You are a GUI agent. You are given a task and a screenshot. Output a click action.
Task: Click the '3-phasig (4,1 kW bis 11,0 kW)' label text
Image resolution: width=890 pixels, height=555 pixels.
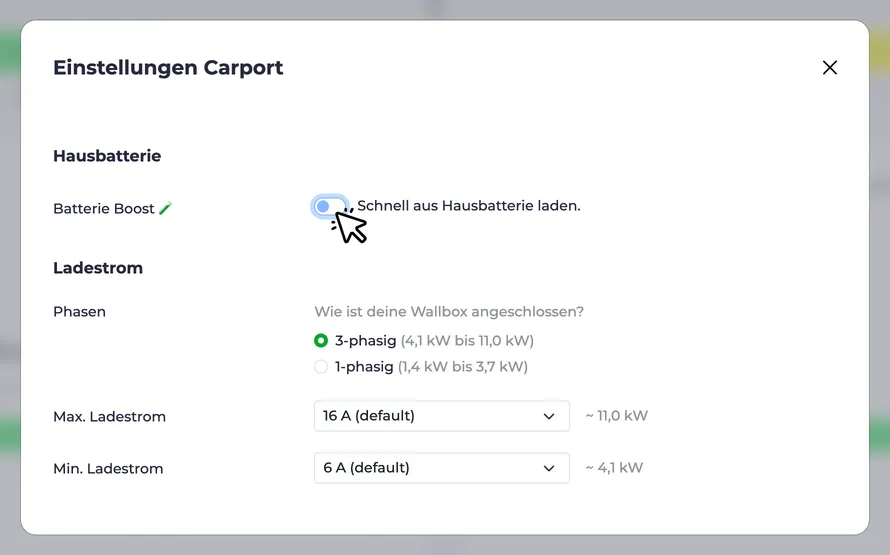[434, 340]
